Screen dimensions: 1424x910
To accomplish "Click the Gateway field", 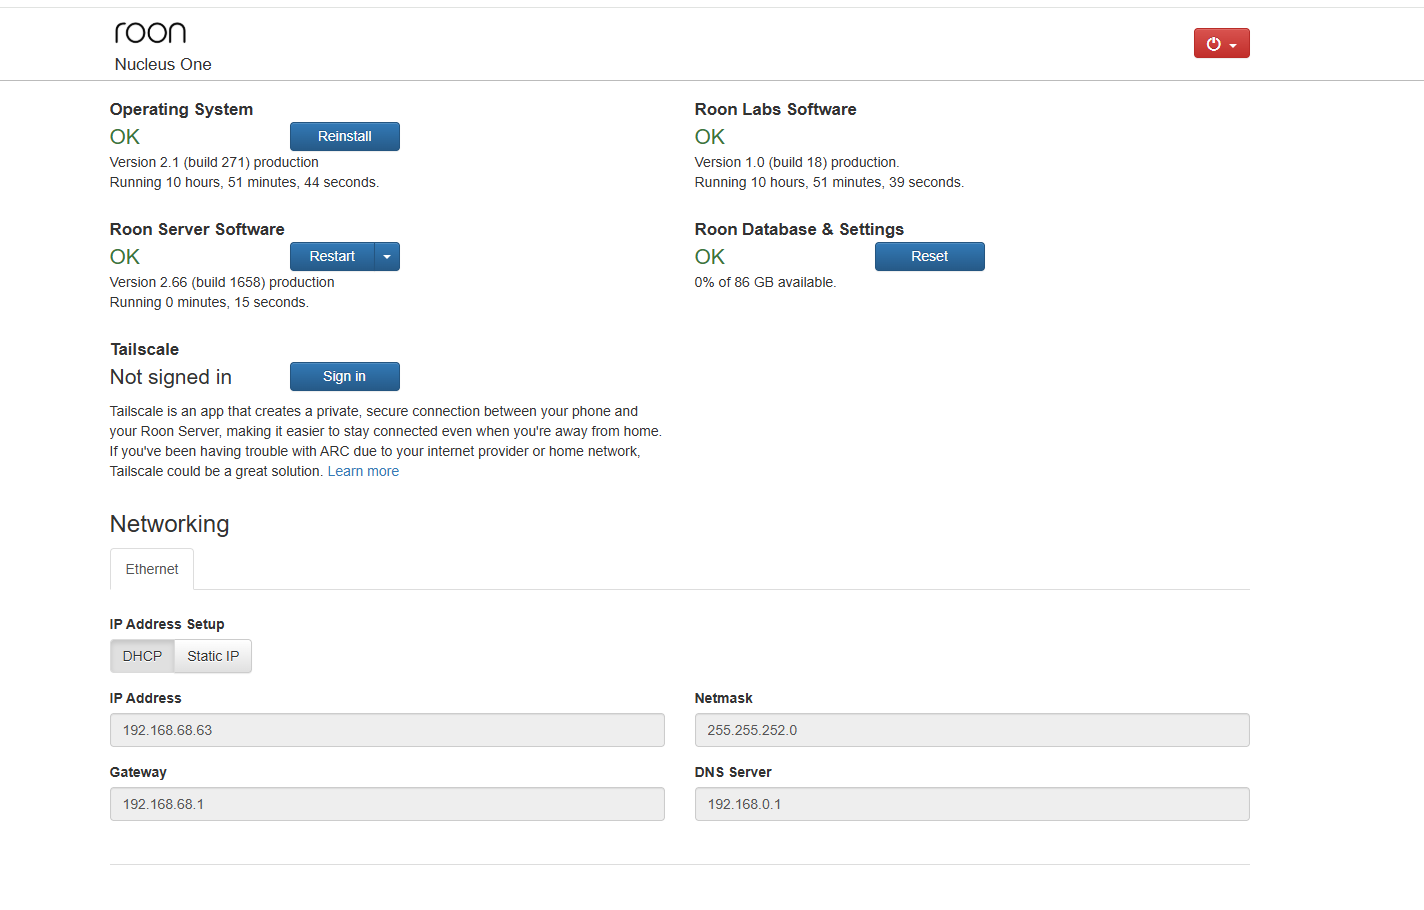I will [387, 804].
